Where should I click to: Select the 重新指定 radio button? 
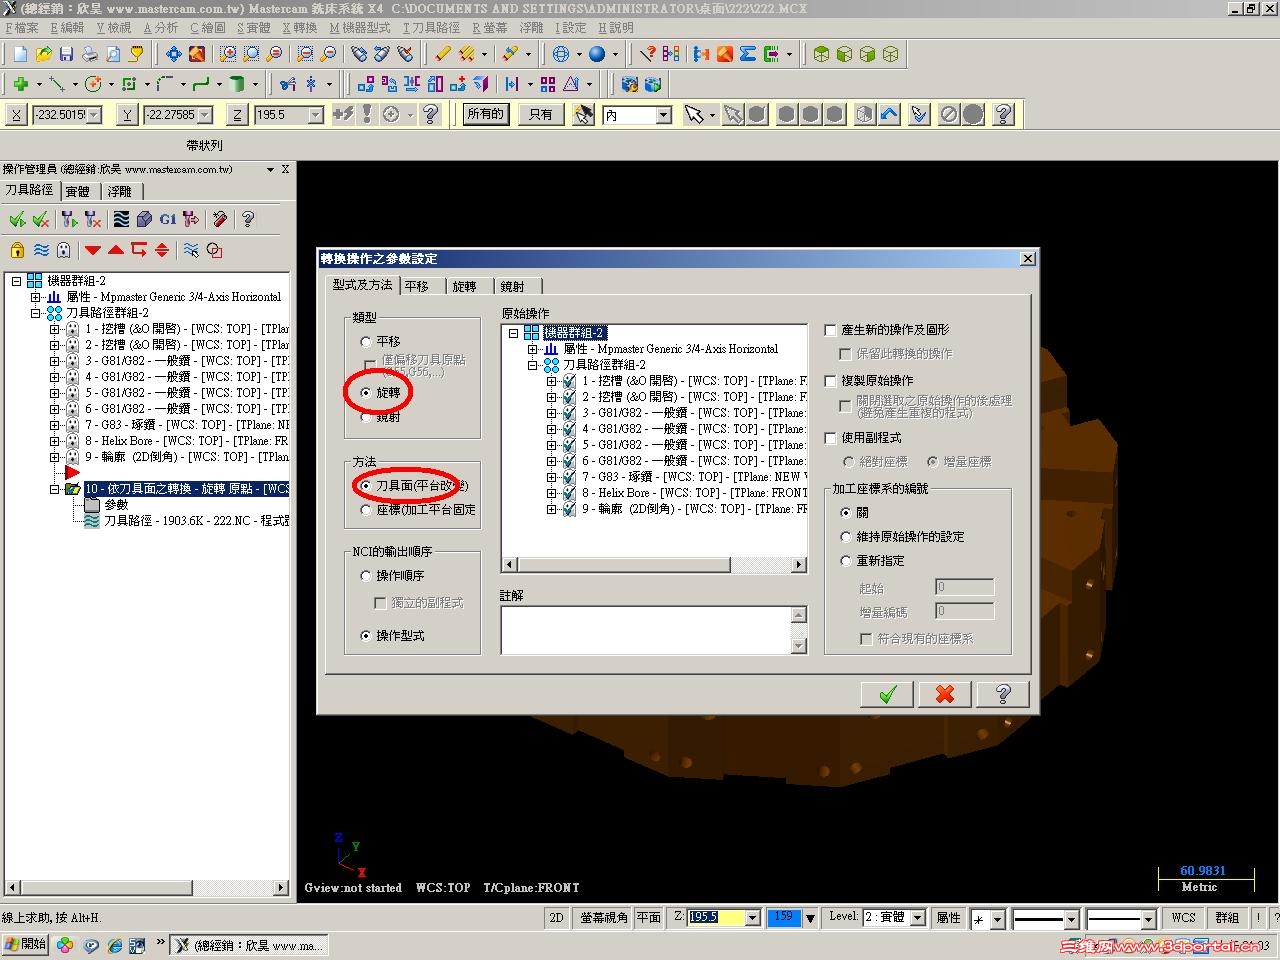click(x=847, y=561)
